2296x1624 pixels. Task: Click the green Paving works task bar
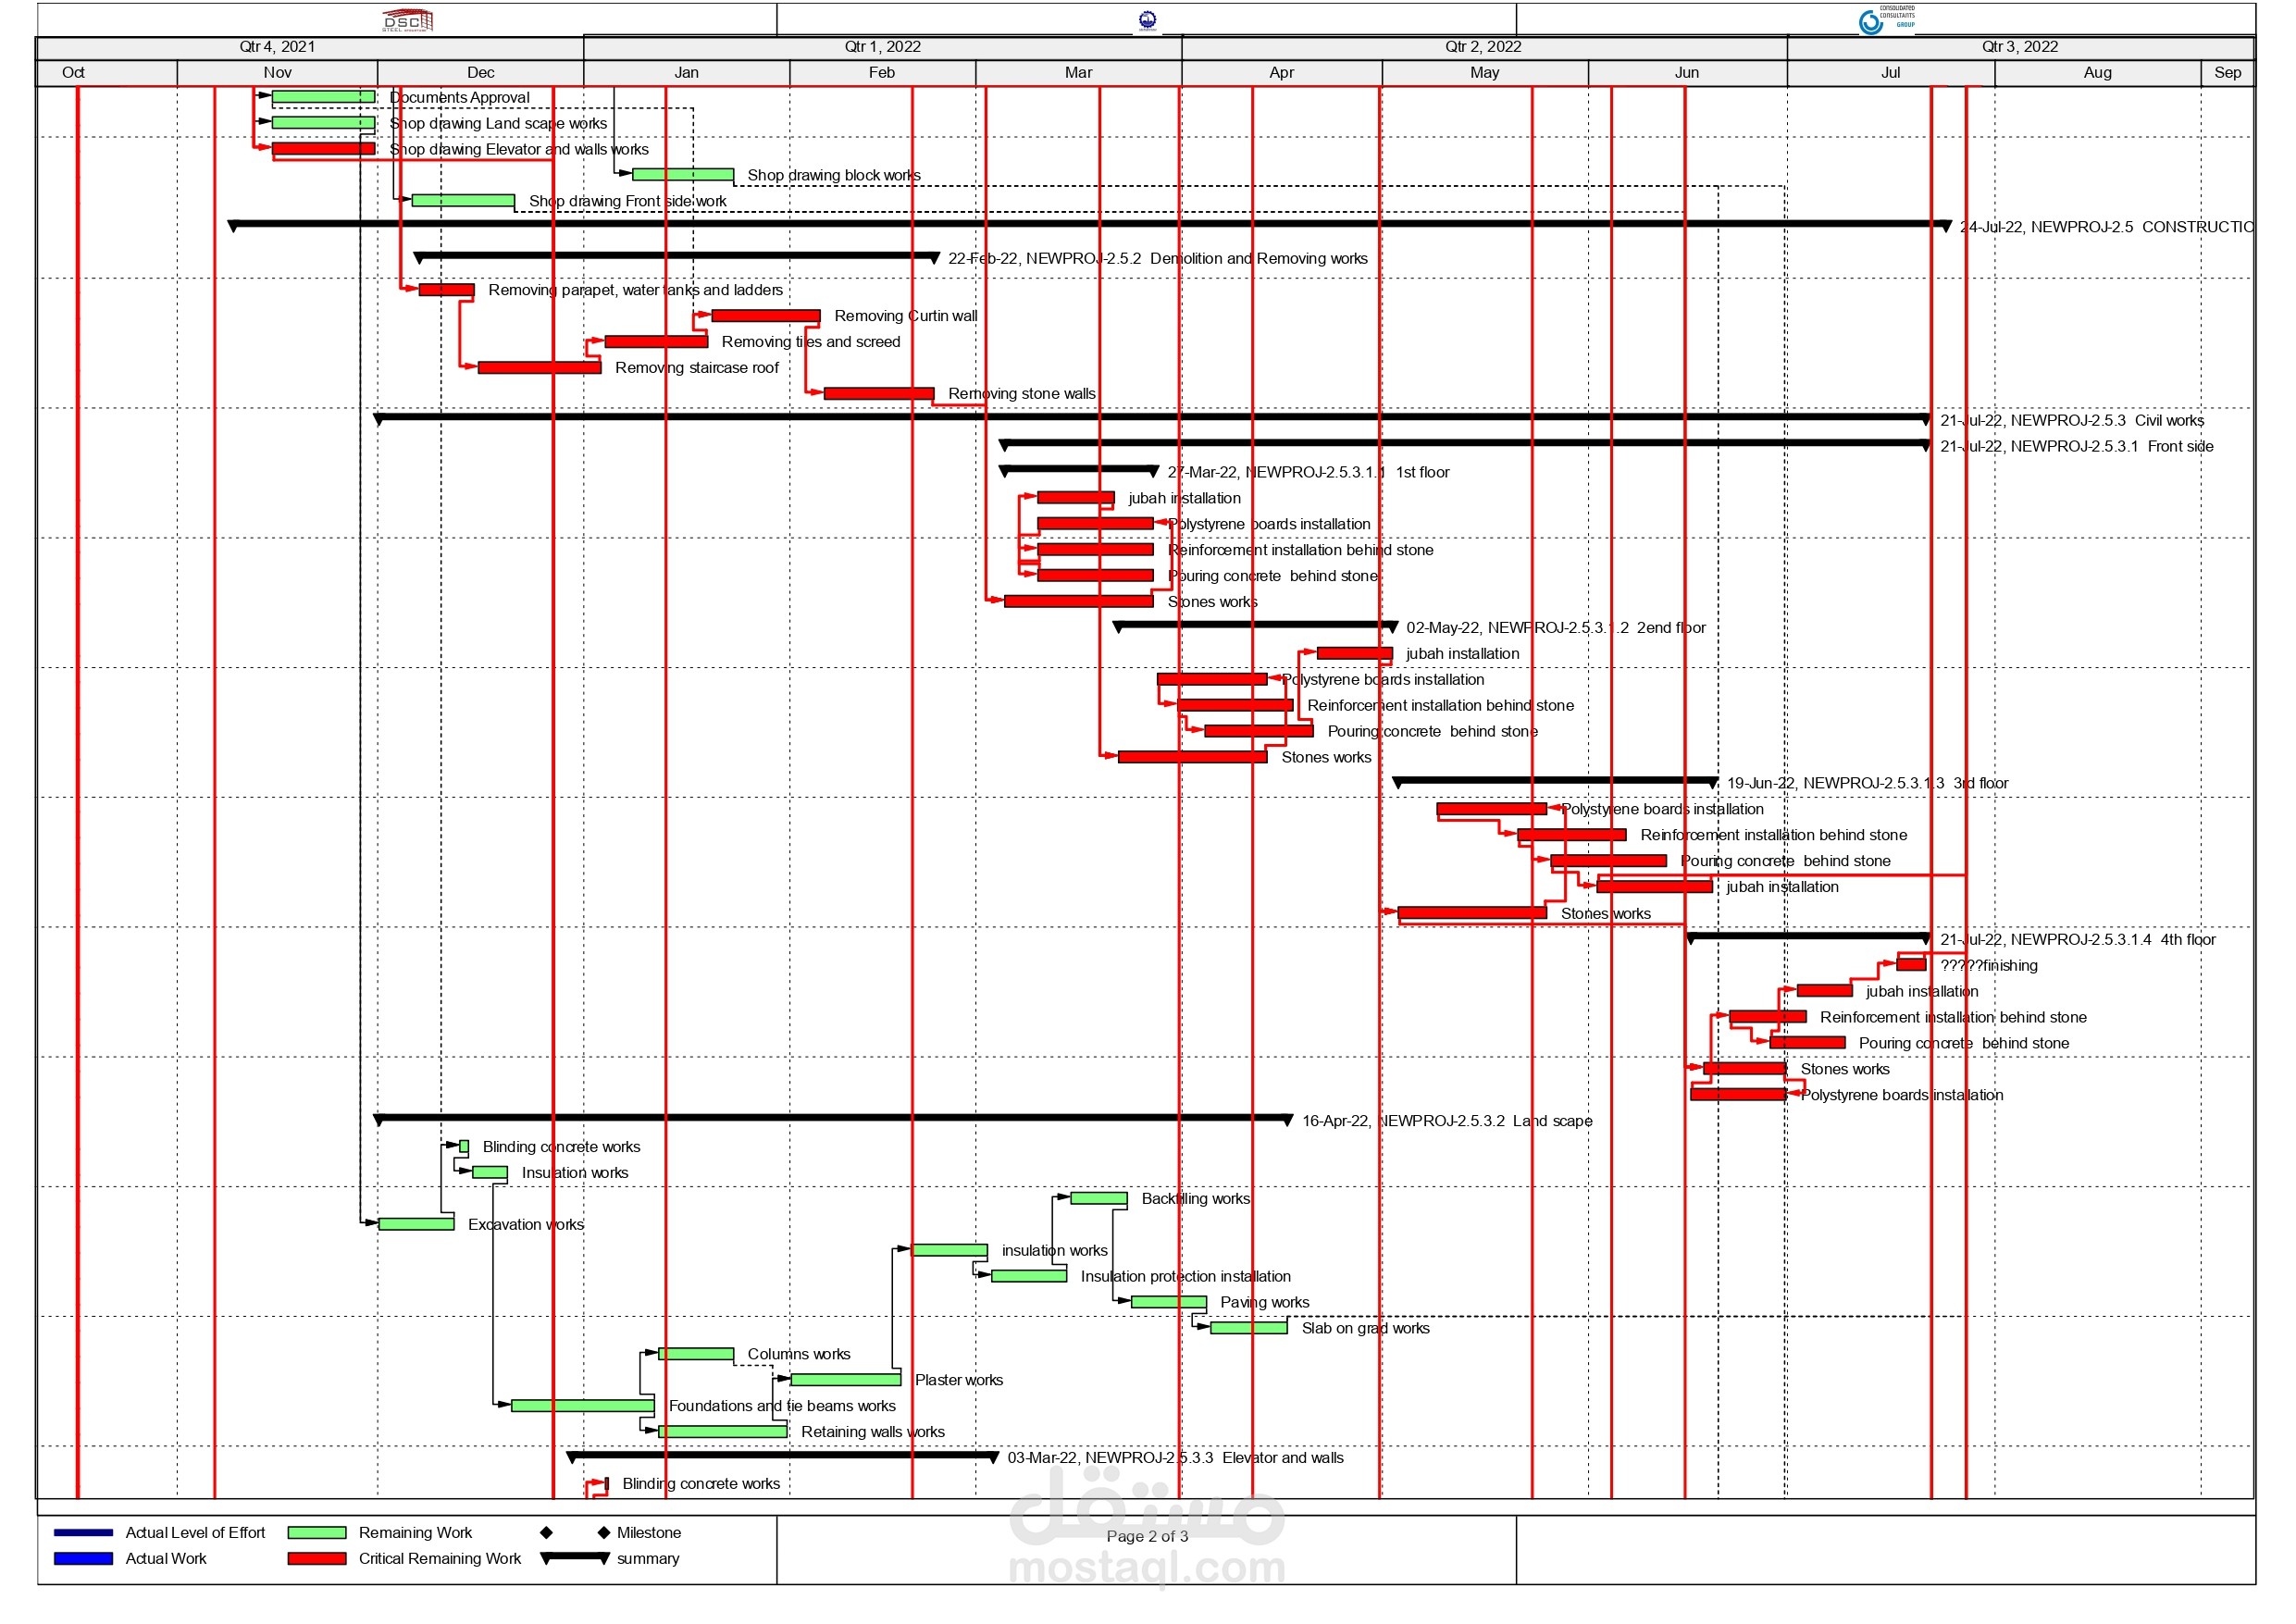pos(1168,1302)
